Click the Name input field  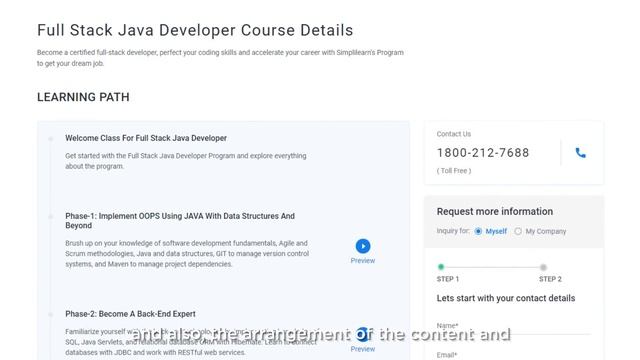[x=513, y=327]
